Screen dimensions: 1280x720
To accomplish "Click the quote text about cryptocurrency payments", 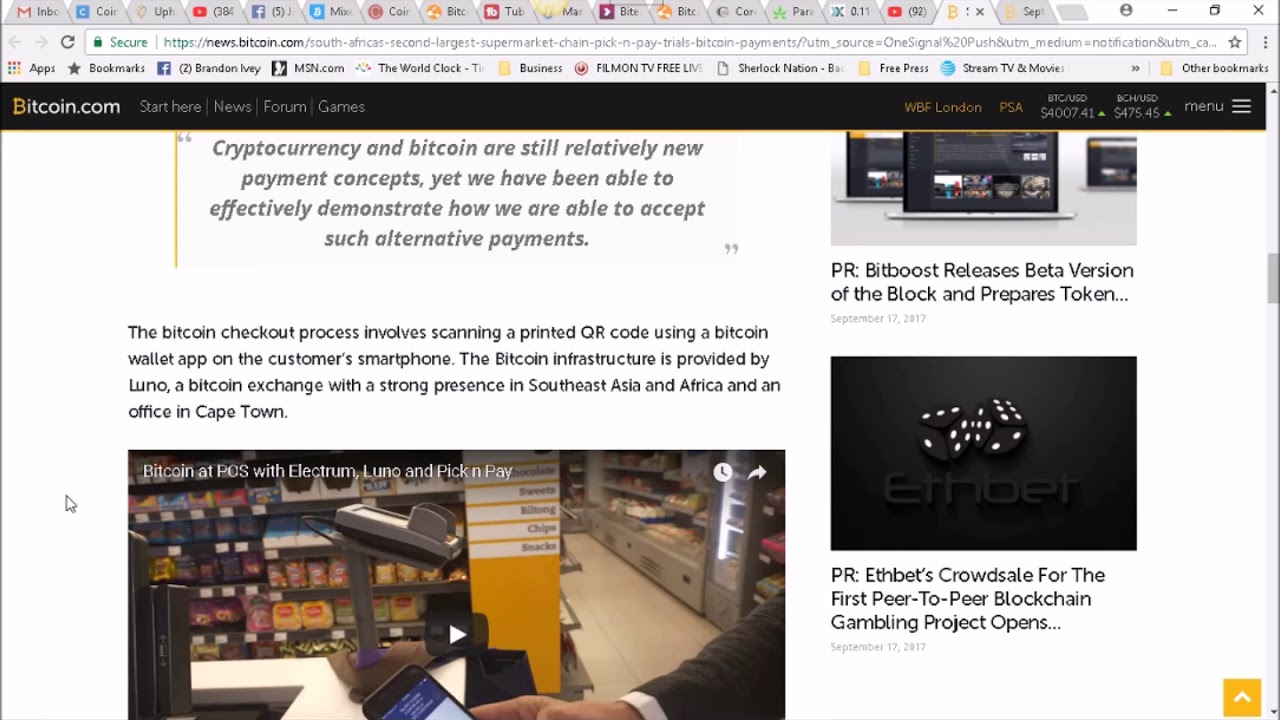I will click(457, 193).
